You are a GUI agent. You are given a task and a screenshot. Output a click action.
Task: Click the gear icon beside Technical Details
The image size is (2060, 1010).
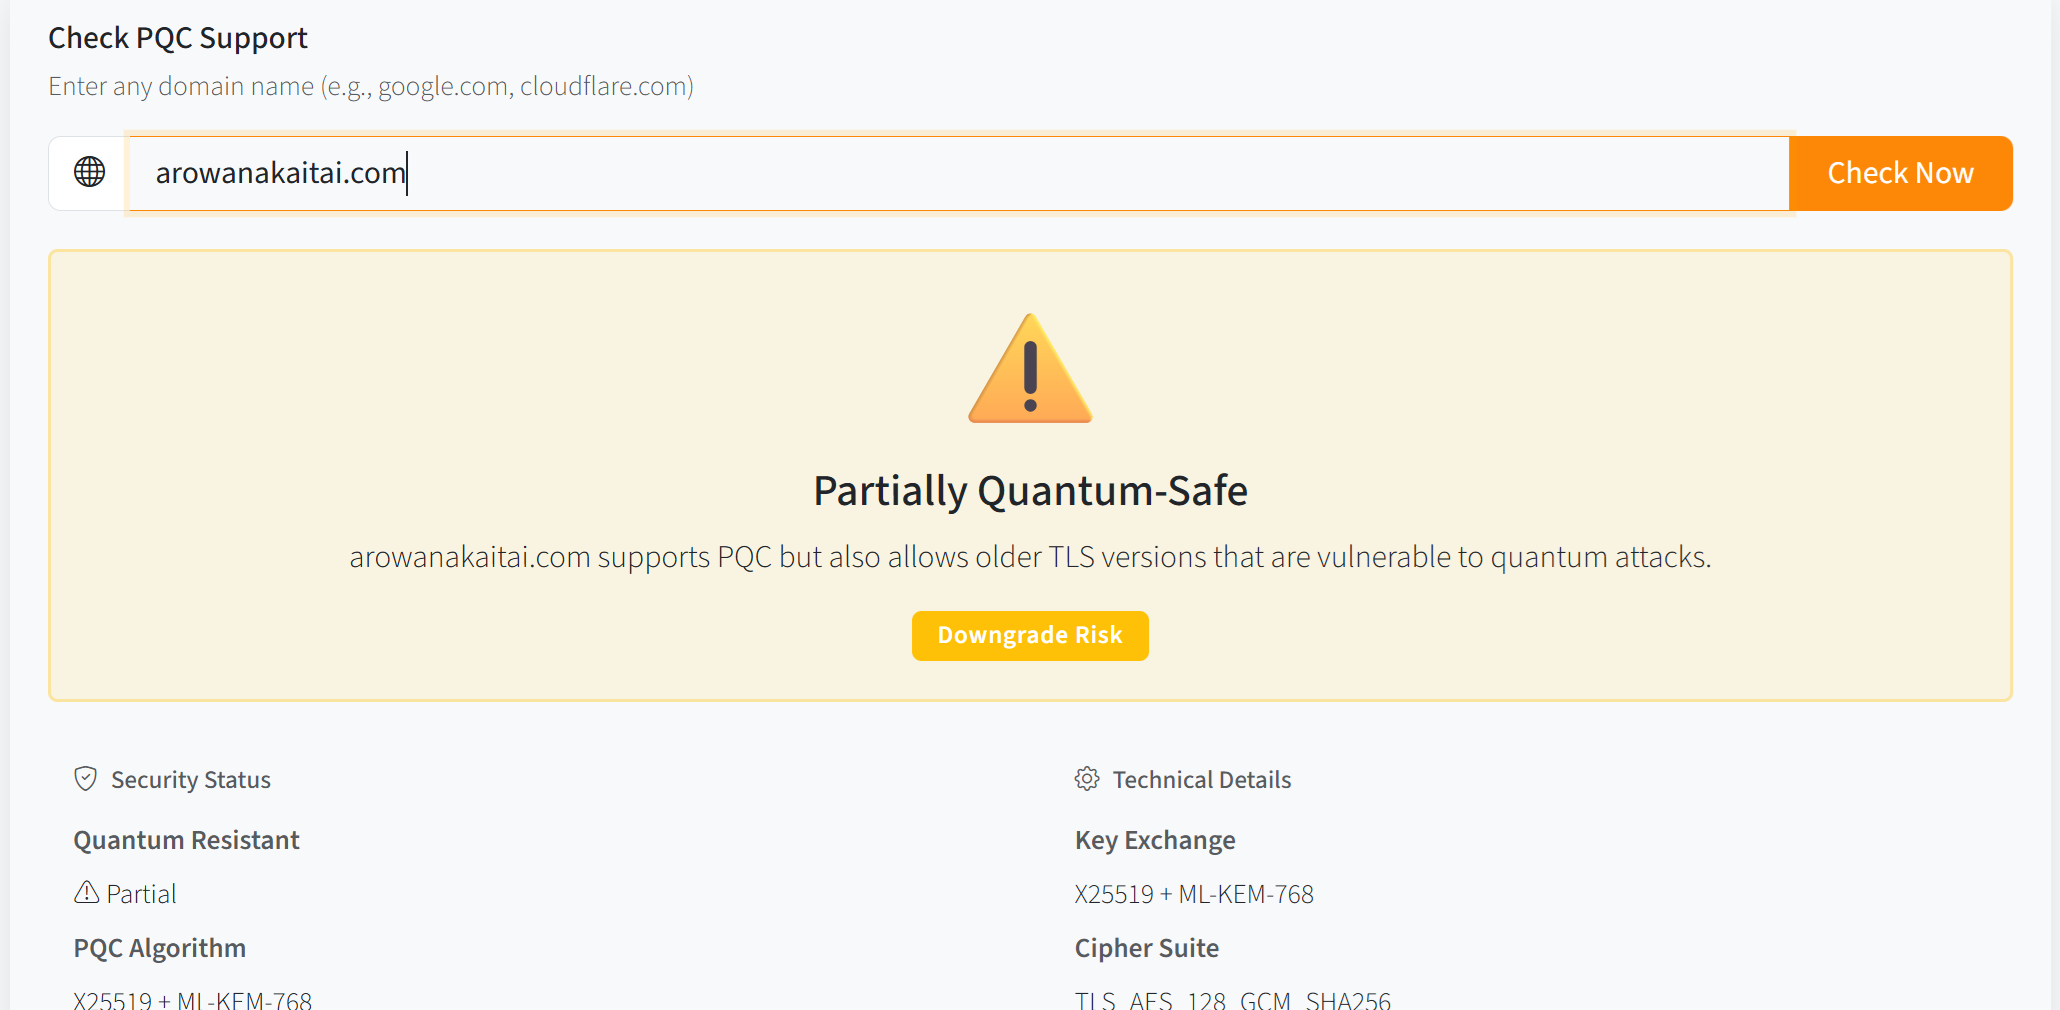pos(1087,779)
